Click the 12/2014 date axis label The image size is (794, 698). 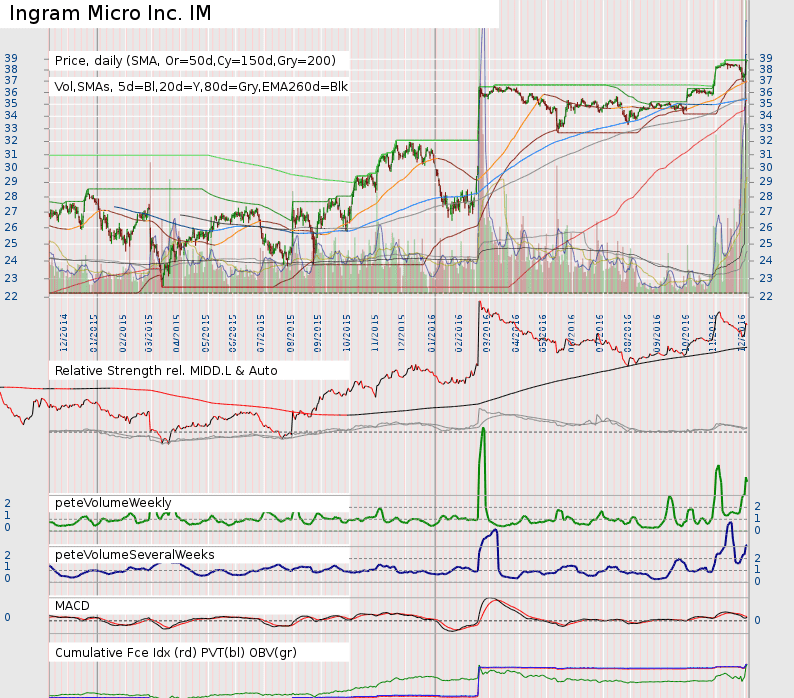point(64,333)
